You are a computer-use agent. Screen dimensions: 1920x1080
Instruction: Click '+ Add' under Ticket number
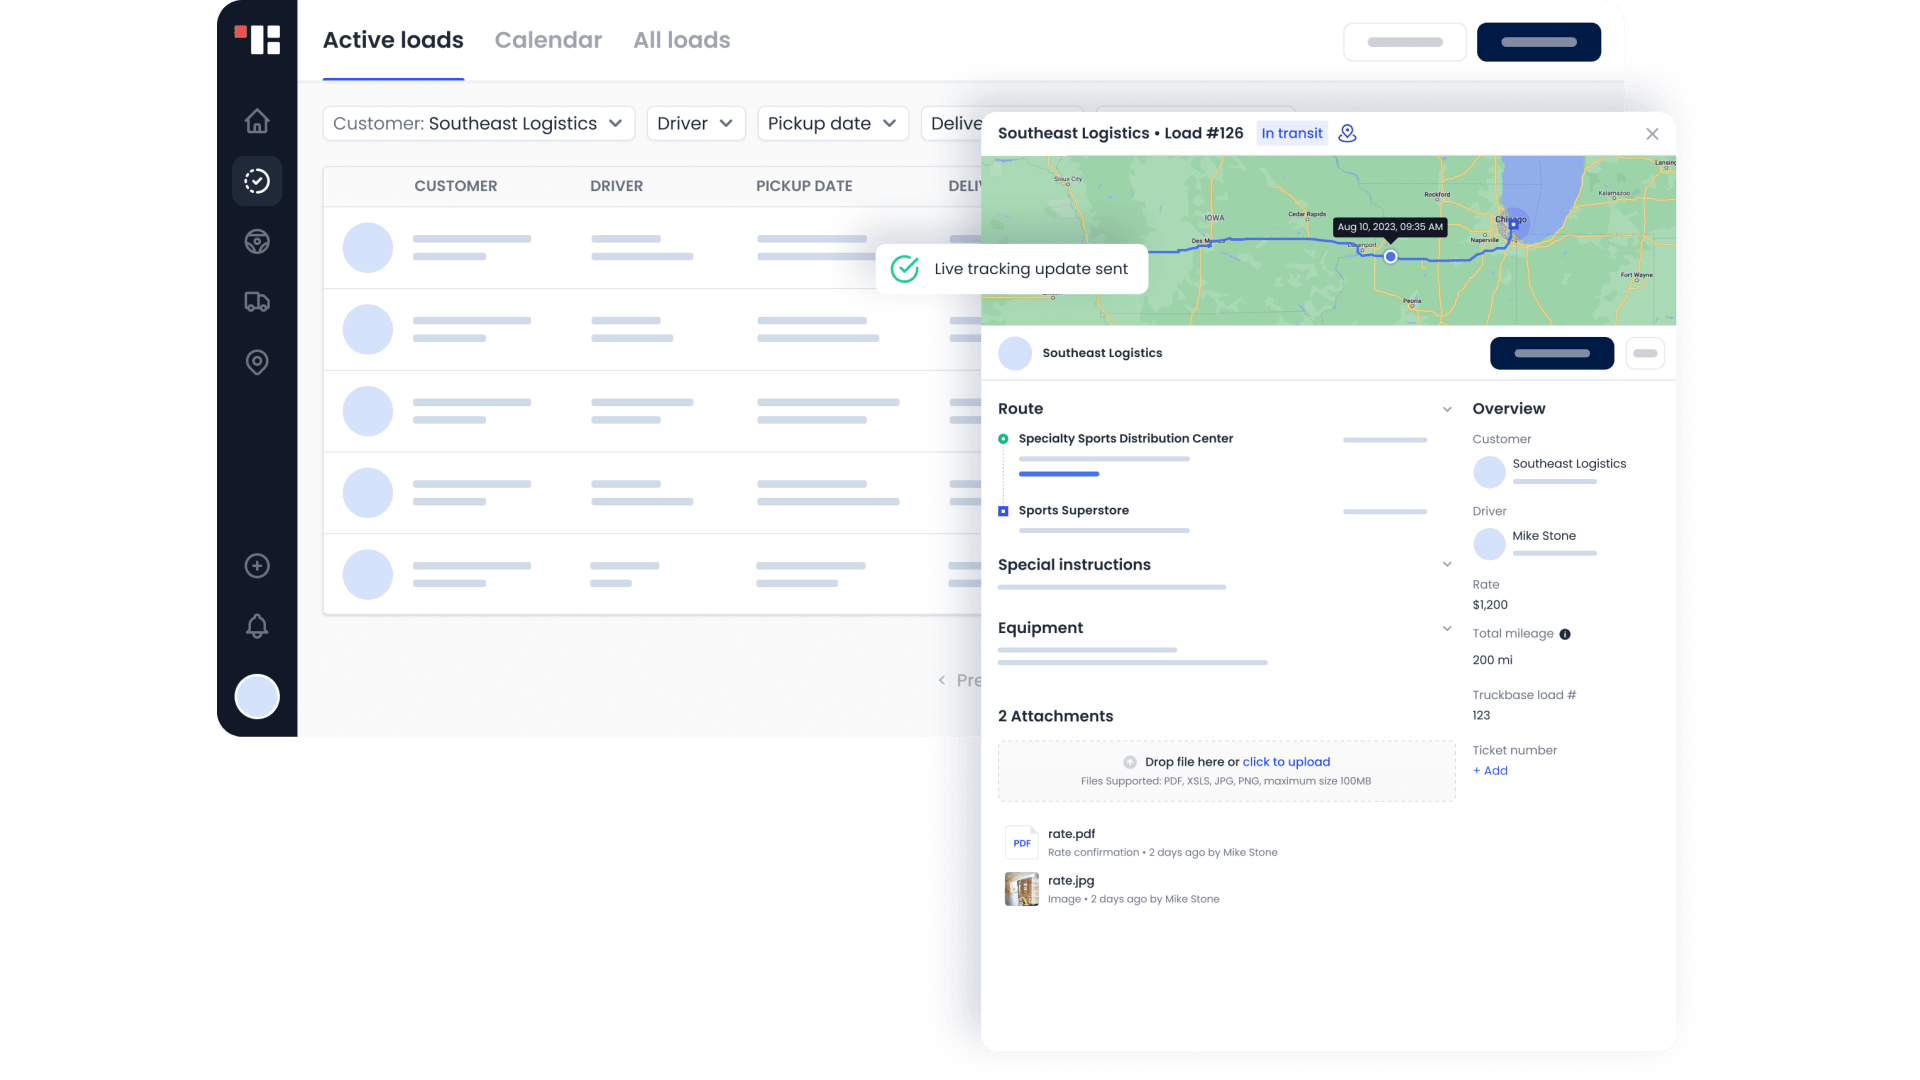tap(1490, 771)
